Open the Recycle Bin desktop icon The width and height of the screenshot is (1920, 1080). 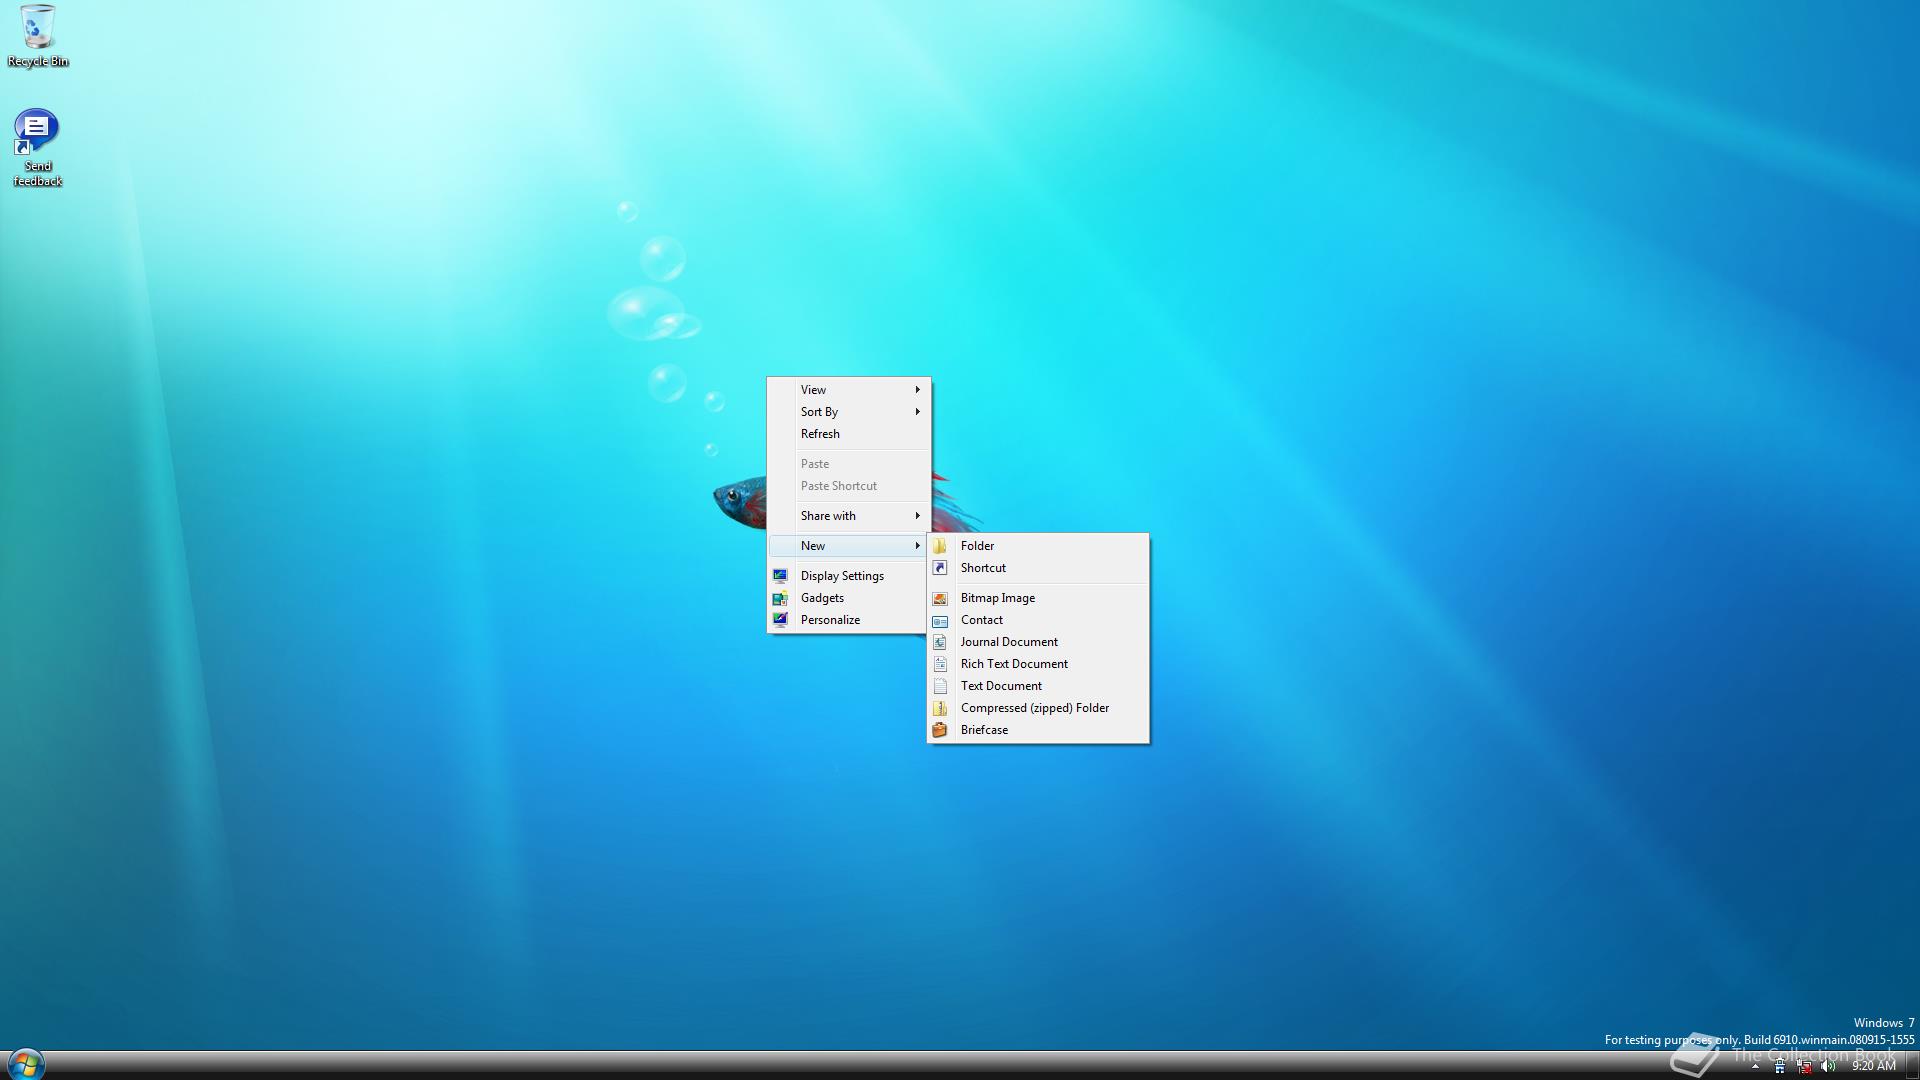click(37, 36)
